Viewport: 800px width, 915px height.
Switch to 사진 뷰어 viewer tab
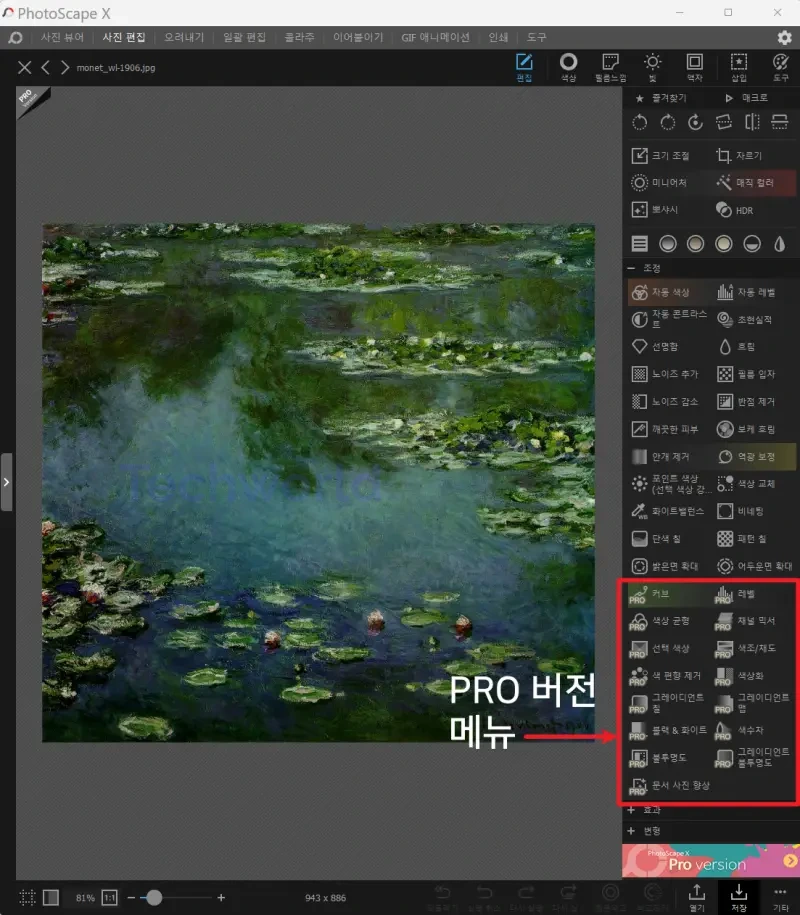point(62,37)
